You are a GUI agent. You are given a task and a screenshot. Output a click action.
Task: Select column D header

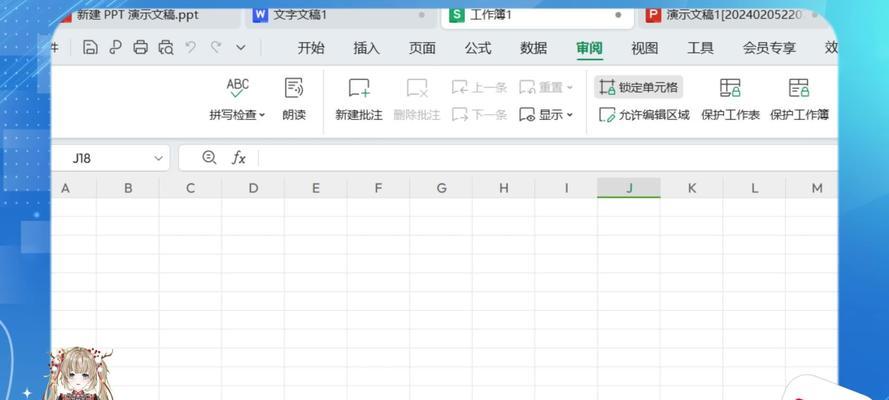(253, 188)
